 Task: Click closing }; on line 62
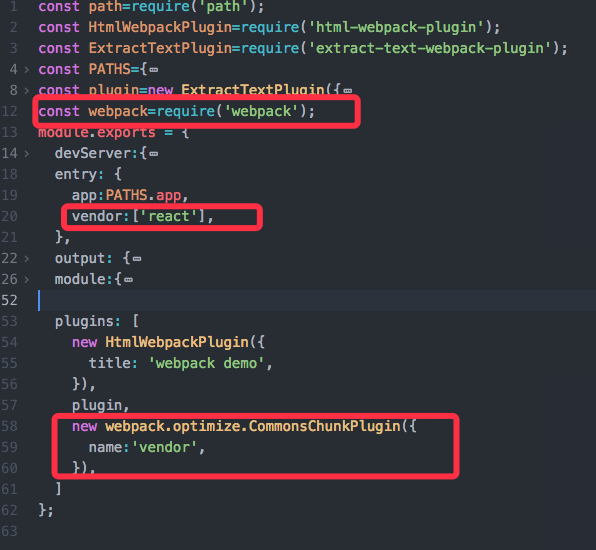[x=46, y=510]
